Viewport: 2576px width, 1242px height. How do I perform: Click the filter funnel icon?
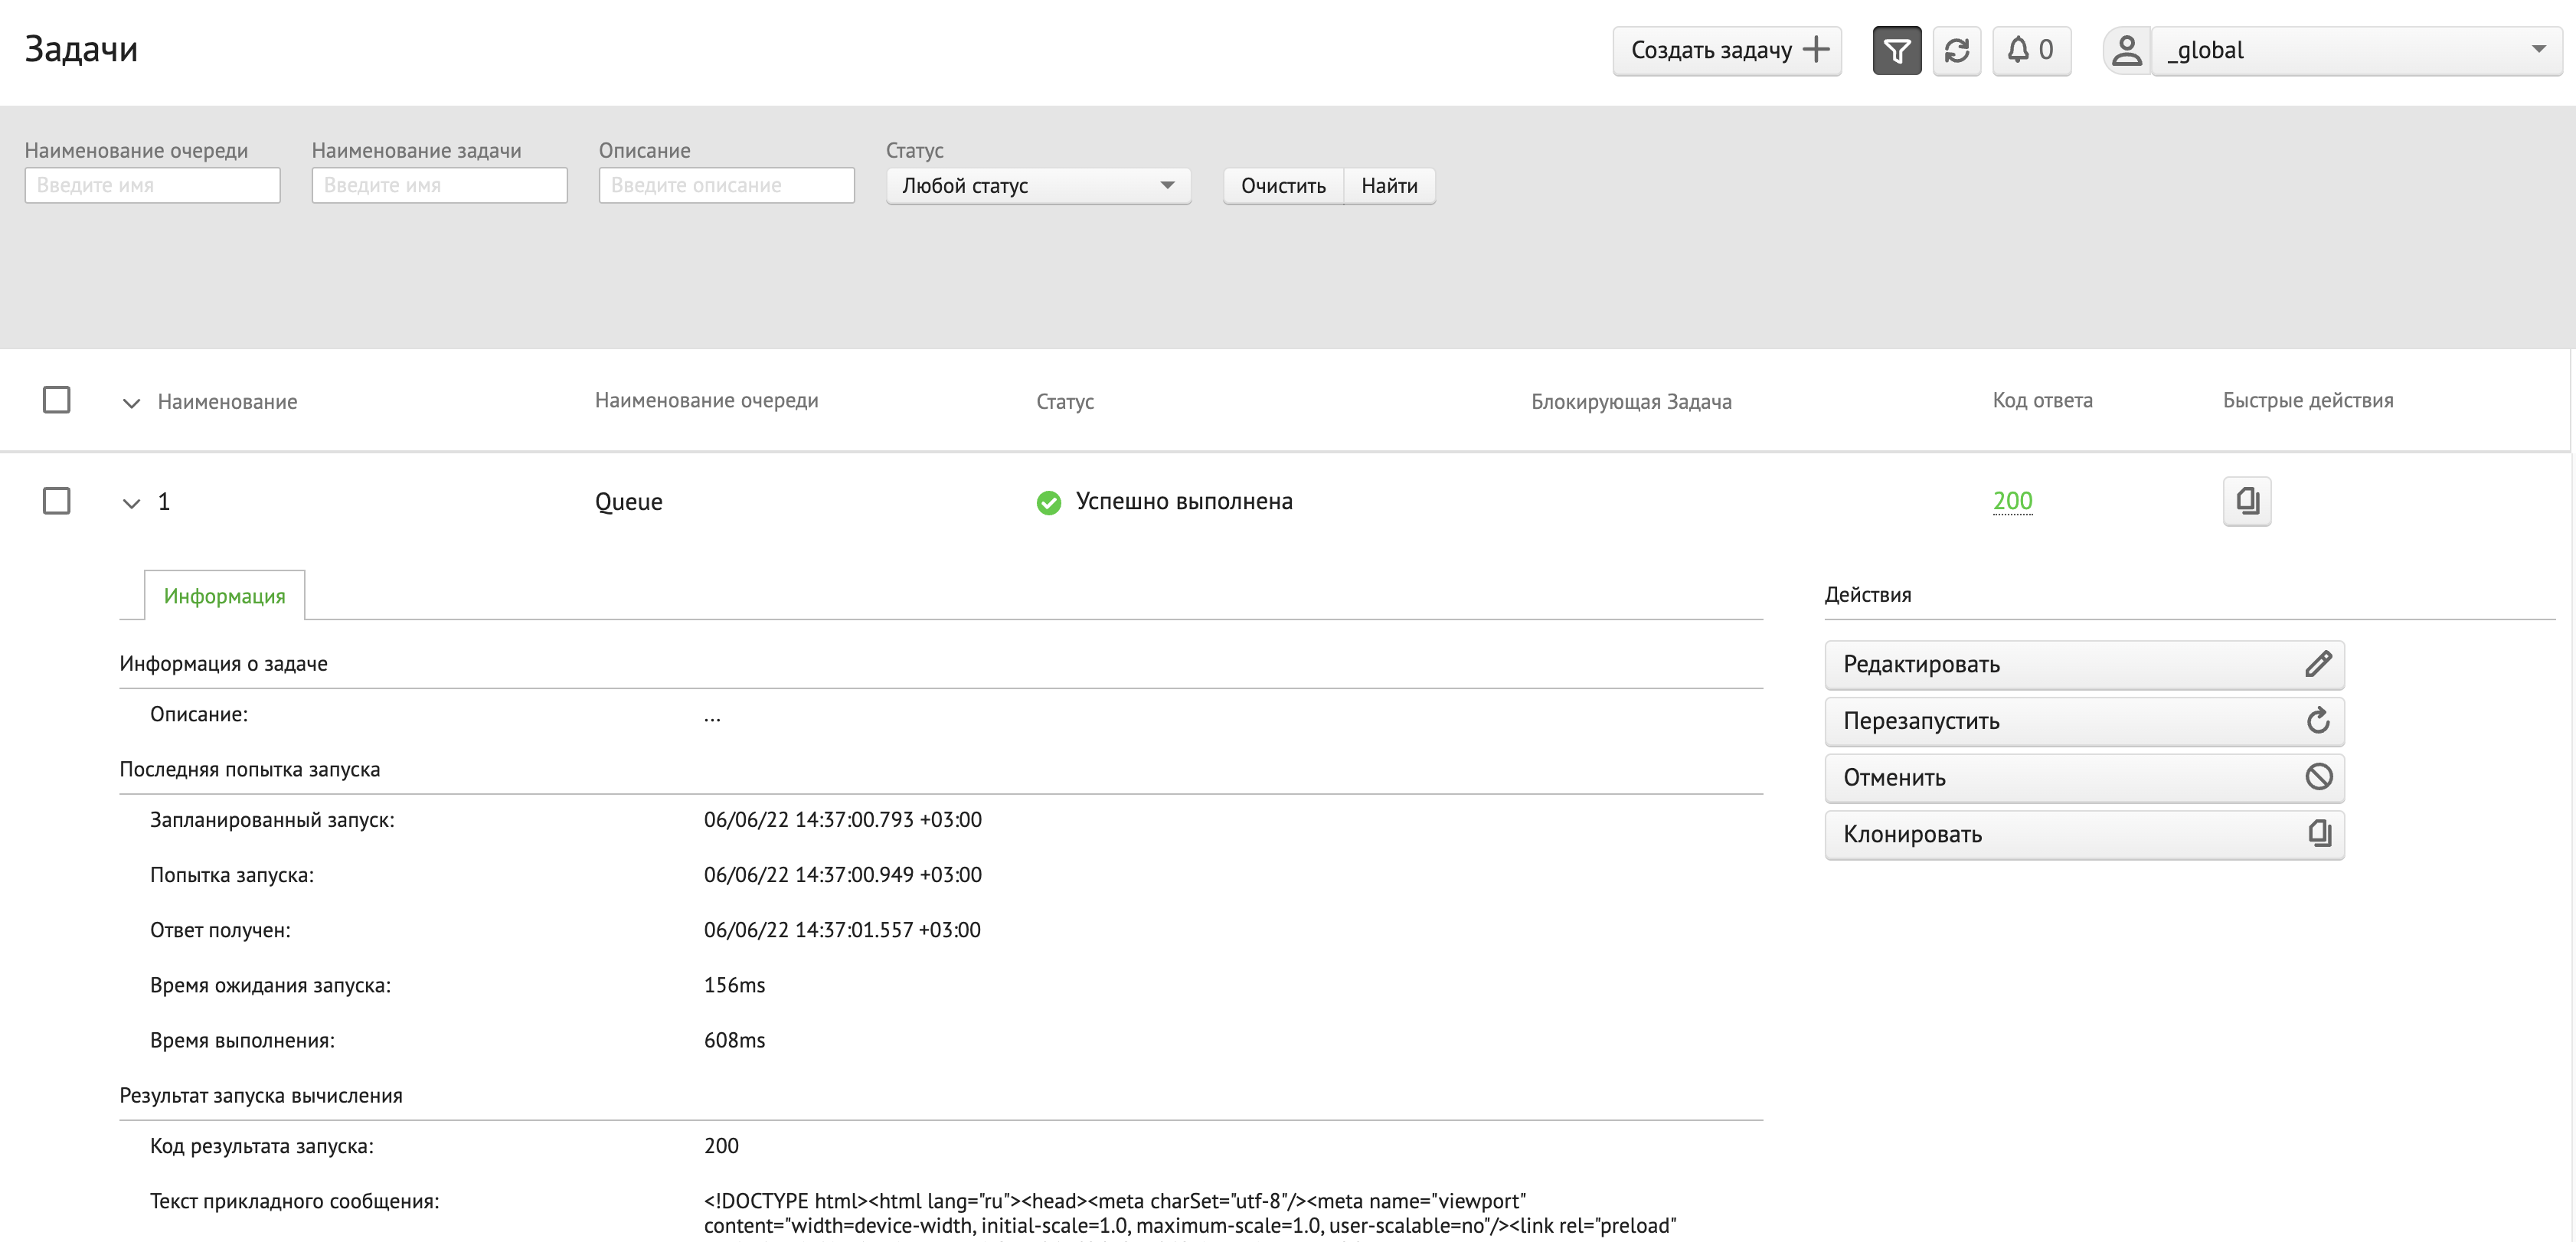[1896, 50]
